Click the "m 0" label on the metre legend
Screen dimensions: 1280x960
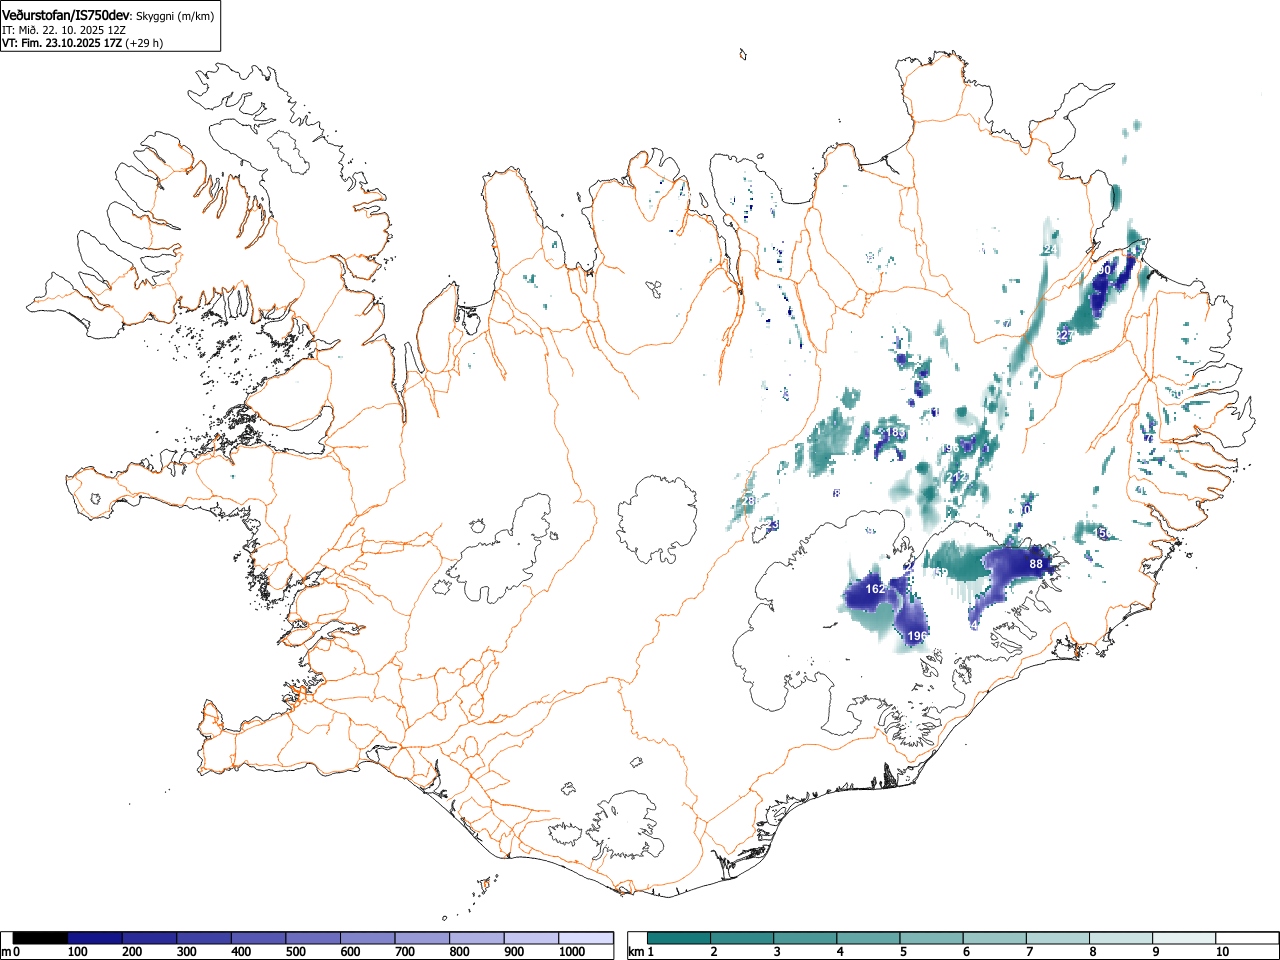pos(12,952)
